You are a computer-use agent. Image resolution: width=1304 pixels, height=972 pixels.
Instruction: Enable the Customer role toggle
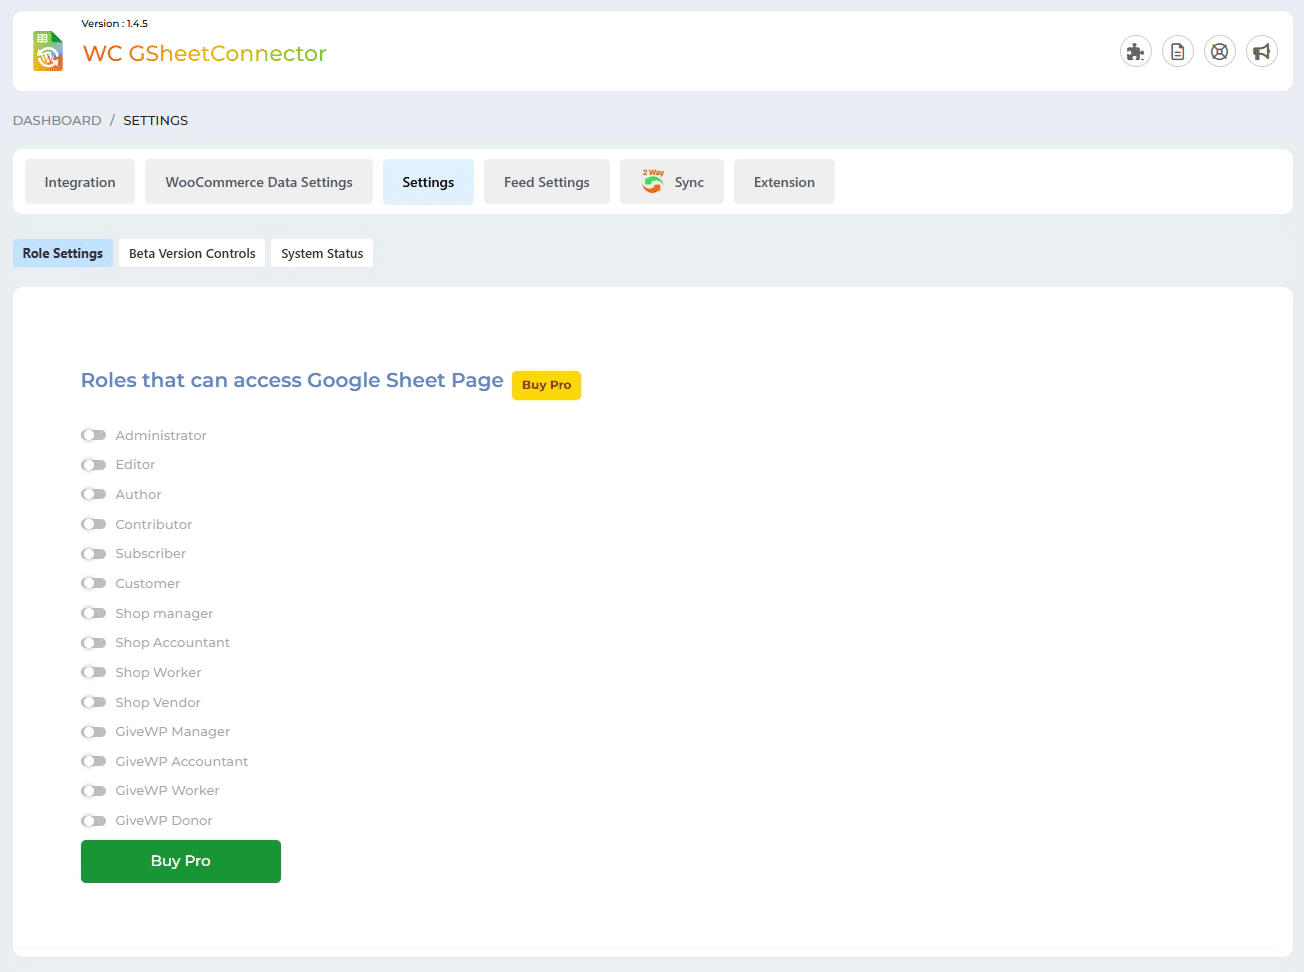pyautogui.click(x=94, y=583)
